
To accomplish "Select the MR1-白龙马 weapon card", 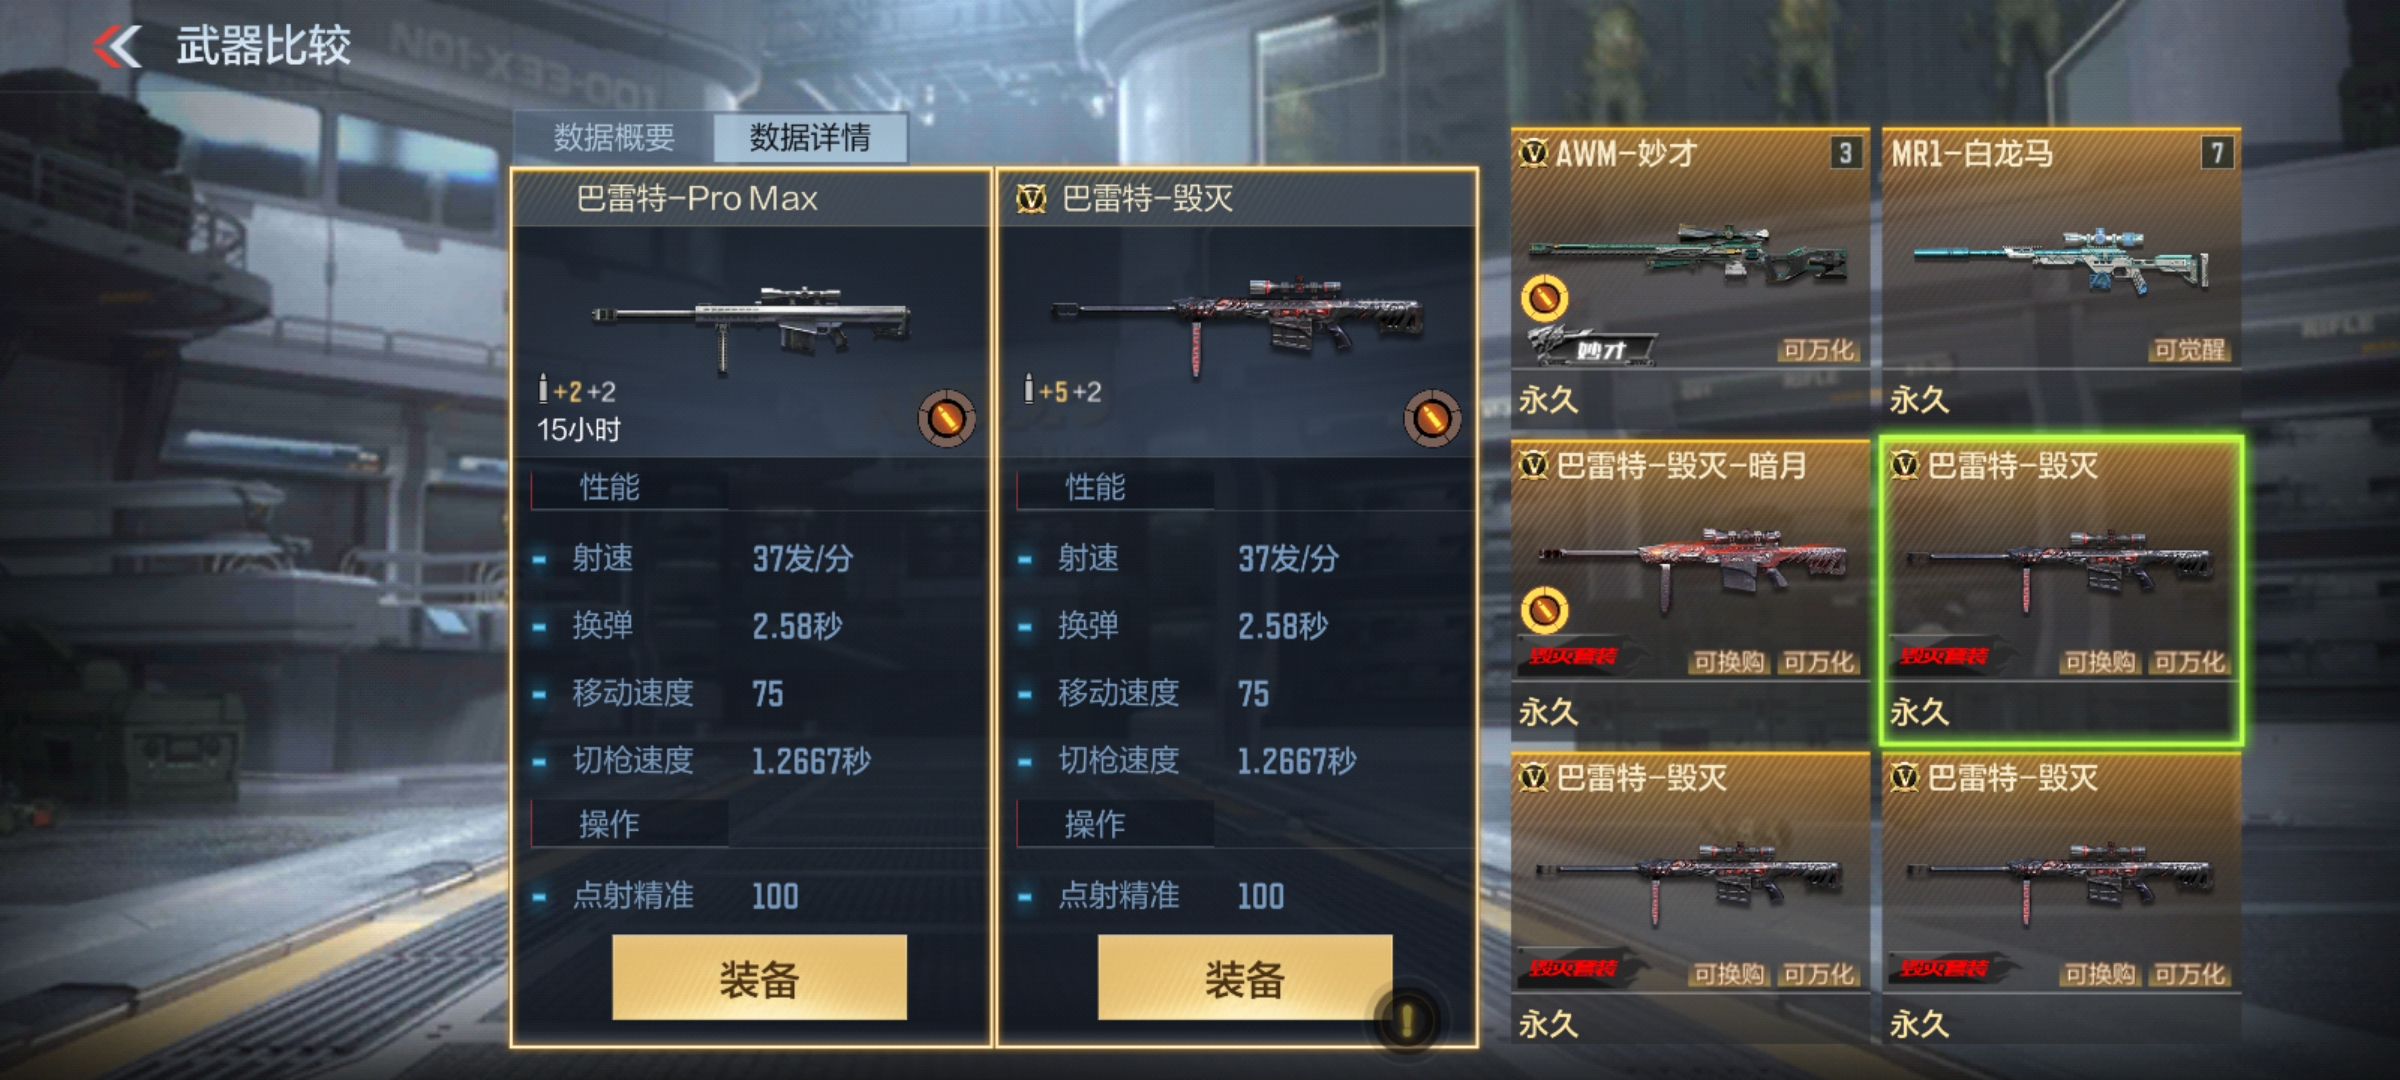I will (2061, 277).
